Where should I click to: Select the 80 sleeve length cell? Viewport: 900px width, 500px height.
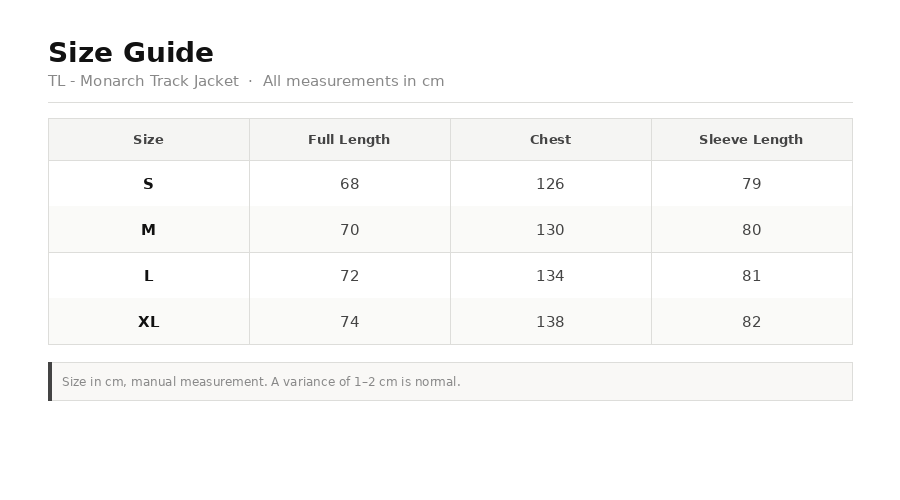(751, 230)
